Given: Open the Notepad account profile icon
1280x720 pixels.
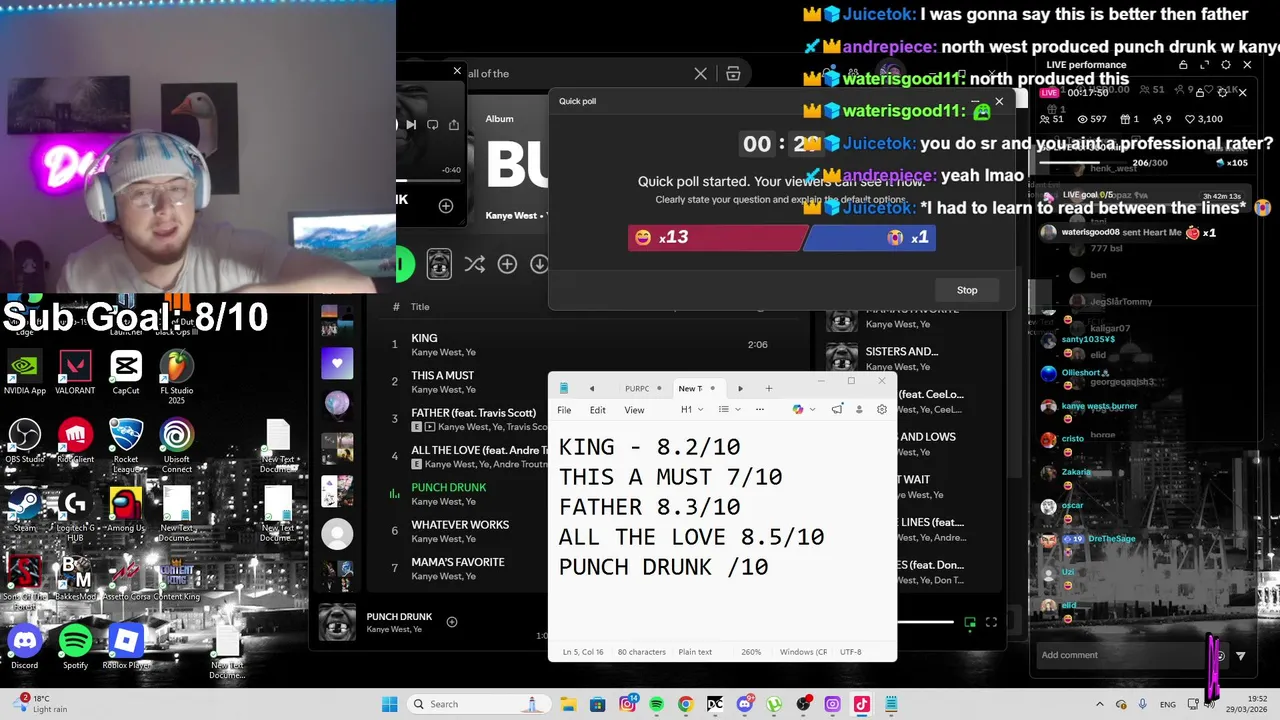Looking at the screenshot, I should 858,409.
